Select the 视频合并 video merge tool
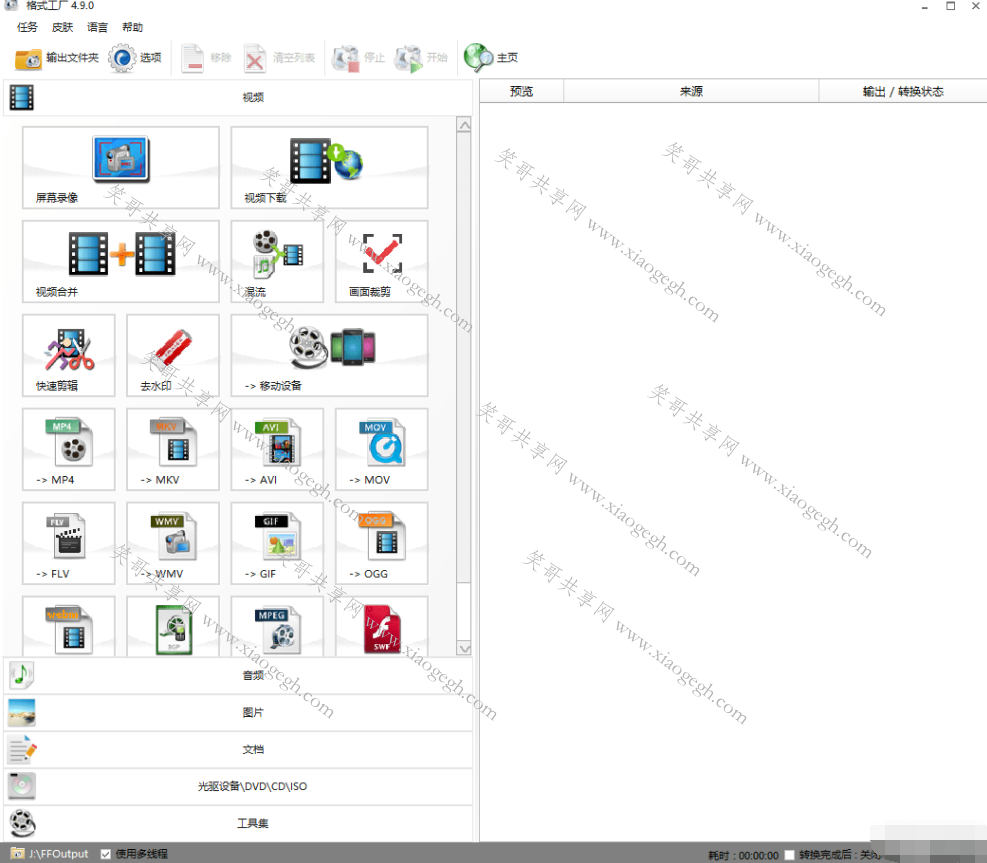The height and width of the screenshot is (863, 987). [121, 261]
